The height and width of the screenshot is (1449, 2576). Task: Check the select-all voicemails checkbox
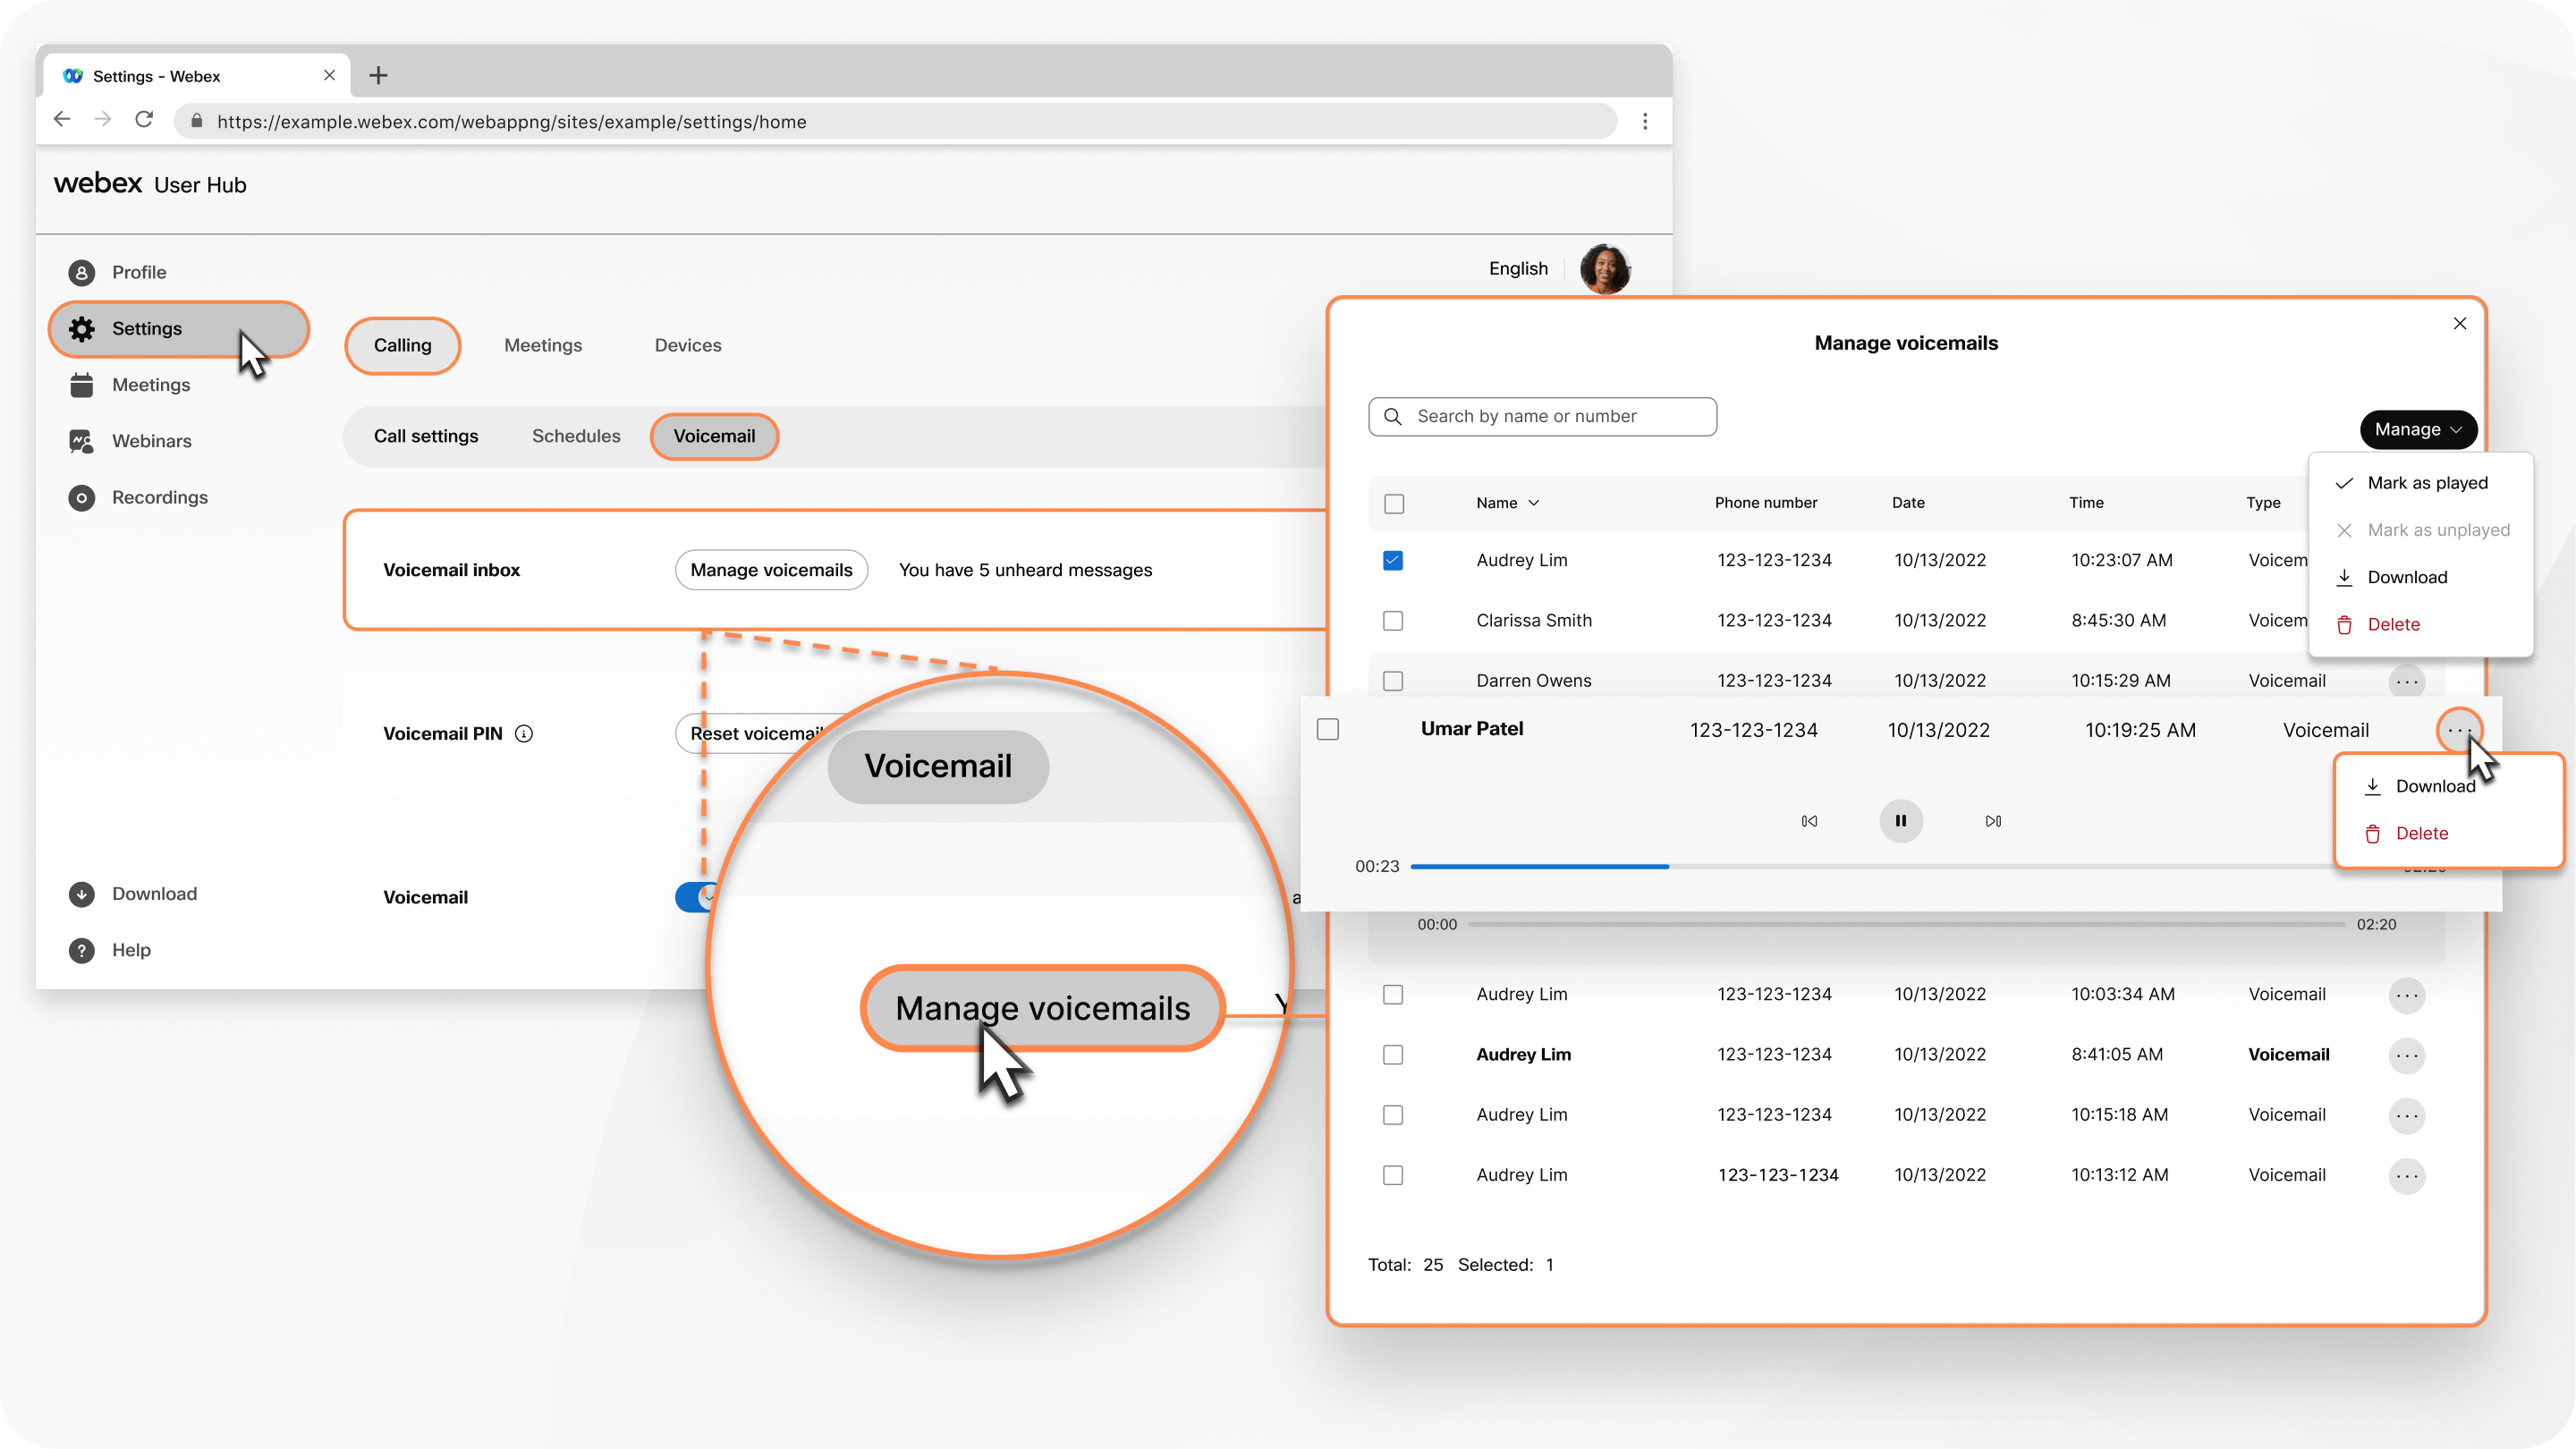pyautogui.click(x=1396, y=503)
